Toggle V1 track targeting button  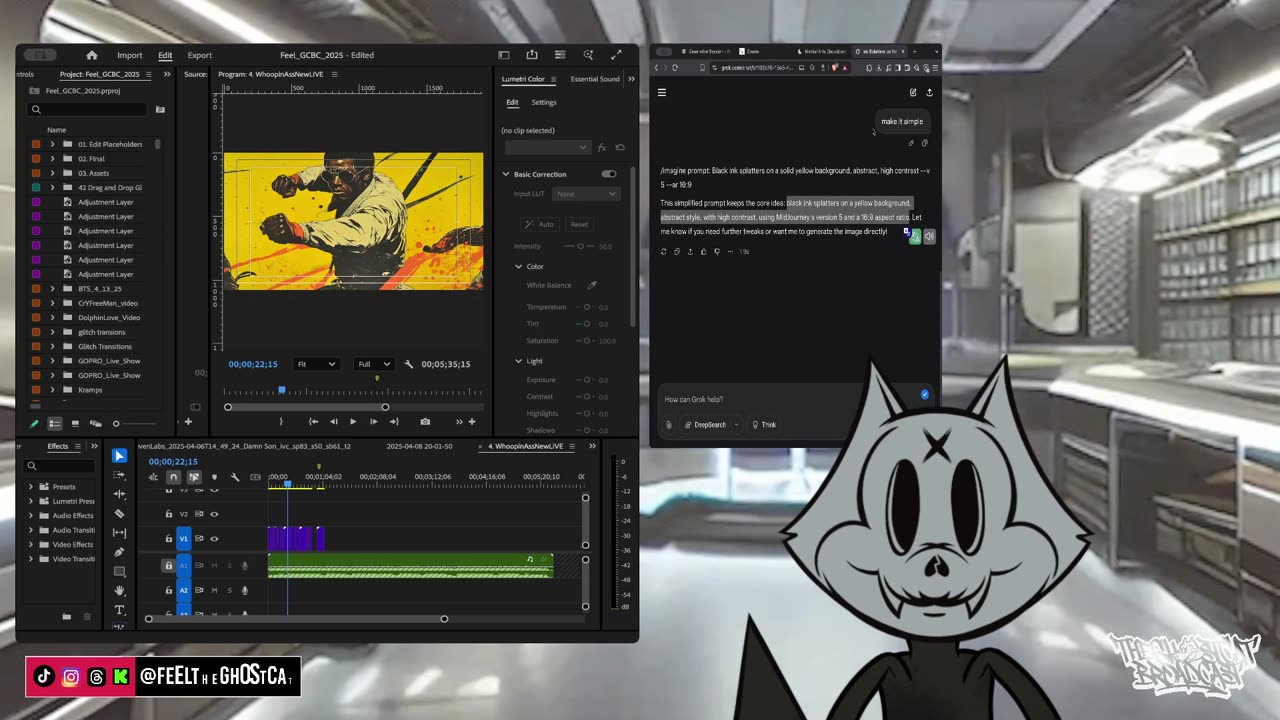[x=183, y=539]
